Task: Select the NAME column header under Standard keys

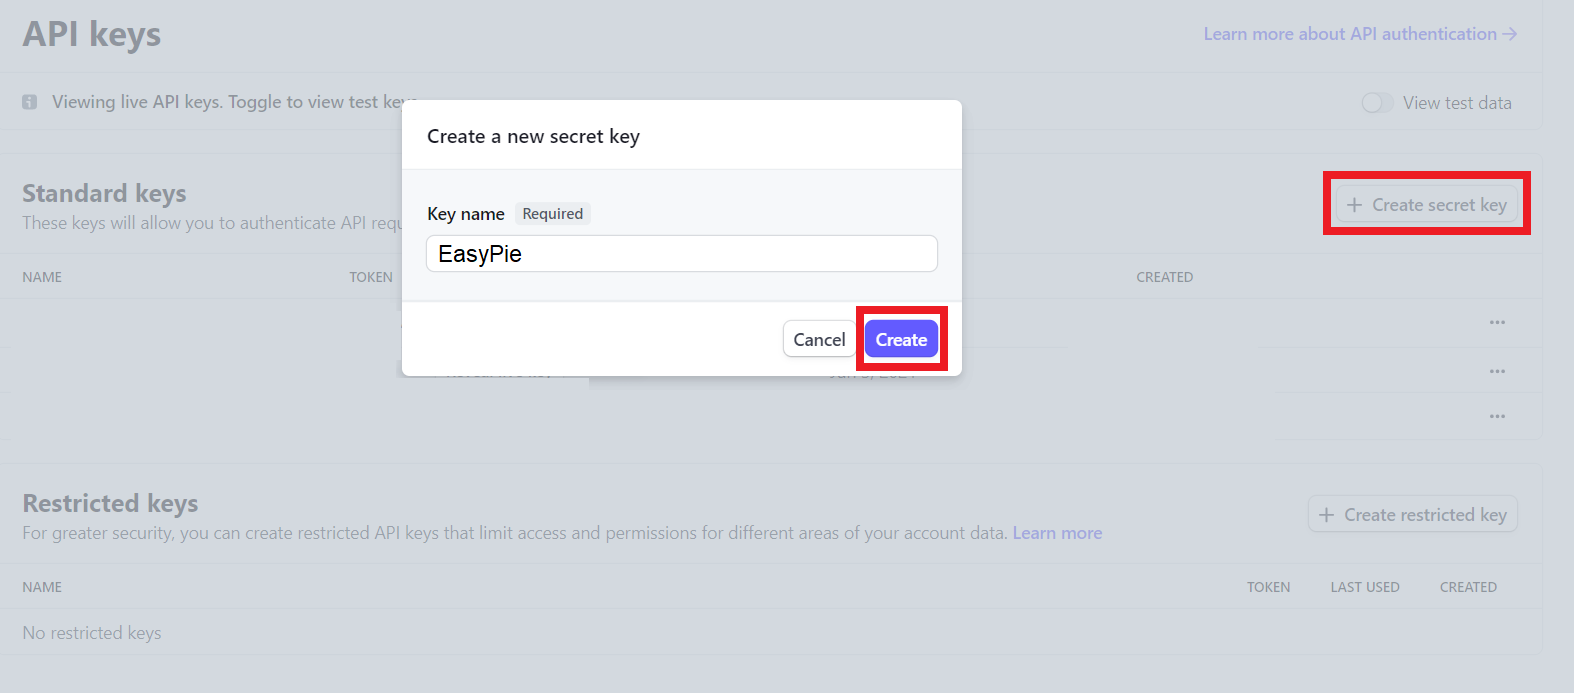Action: pyautogui.click(x=42, y=276)
